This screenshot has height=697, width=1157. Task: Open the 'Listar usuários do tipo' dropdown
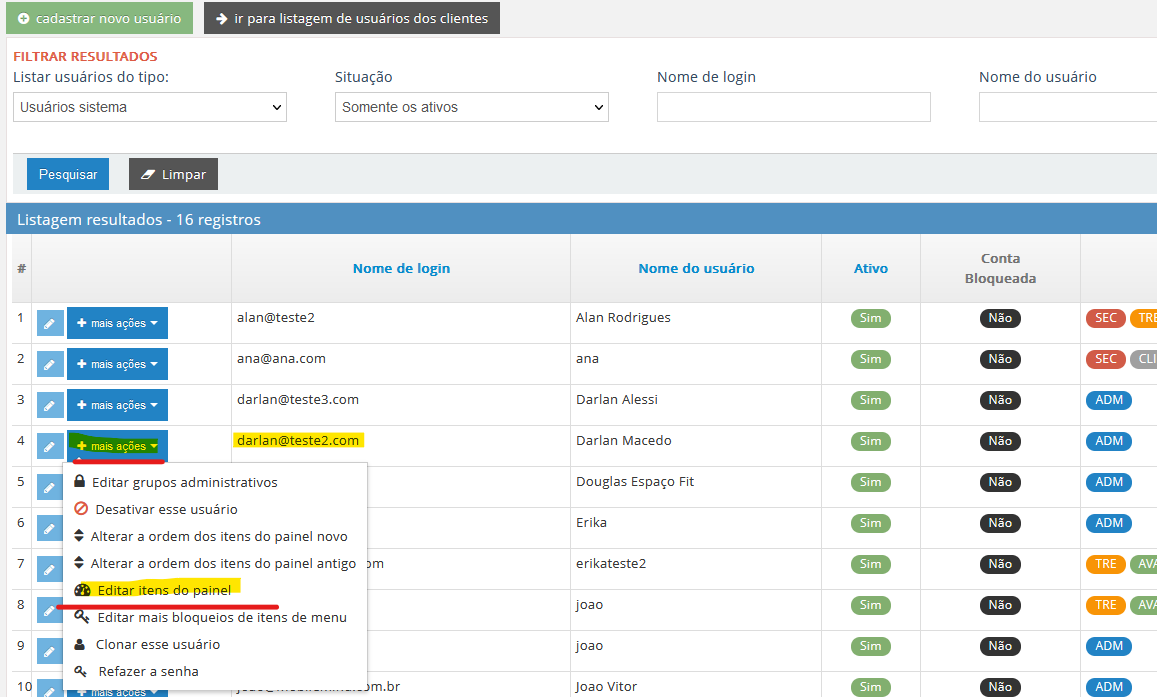coord(150,107)
